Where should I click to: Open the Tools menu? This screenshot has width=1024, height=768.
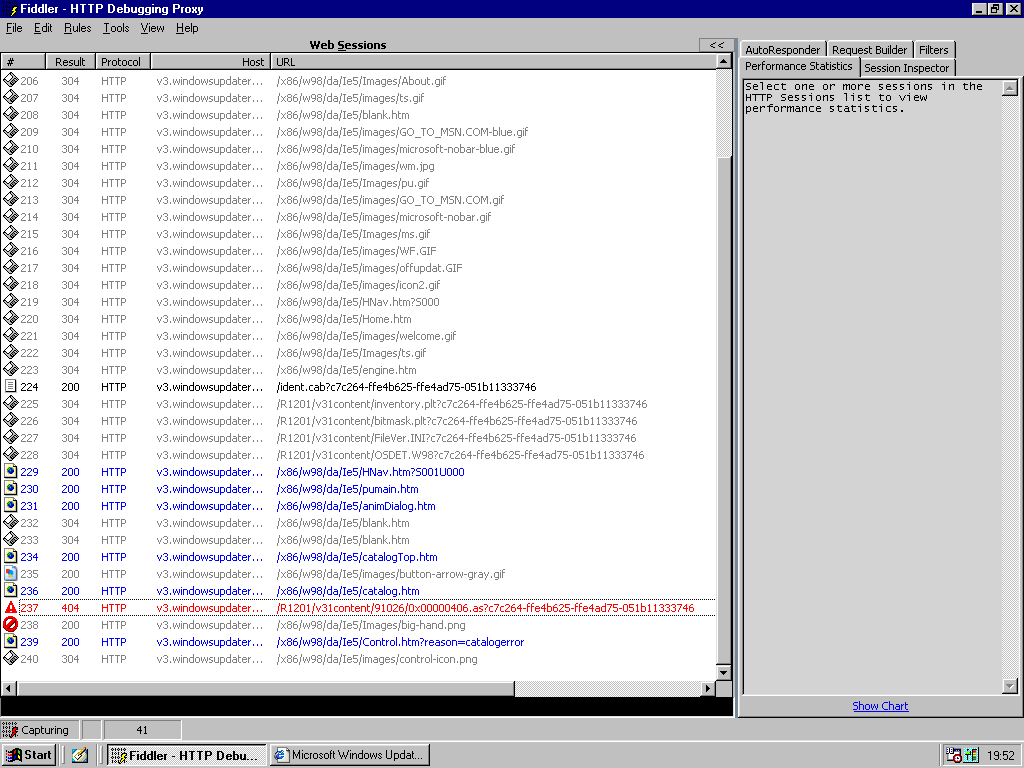(116, 28)
